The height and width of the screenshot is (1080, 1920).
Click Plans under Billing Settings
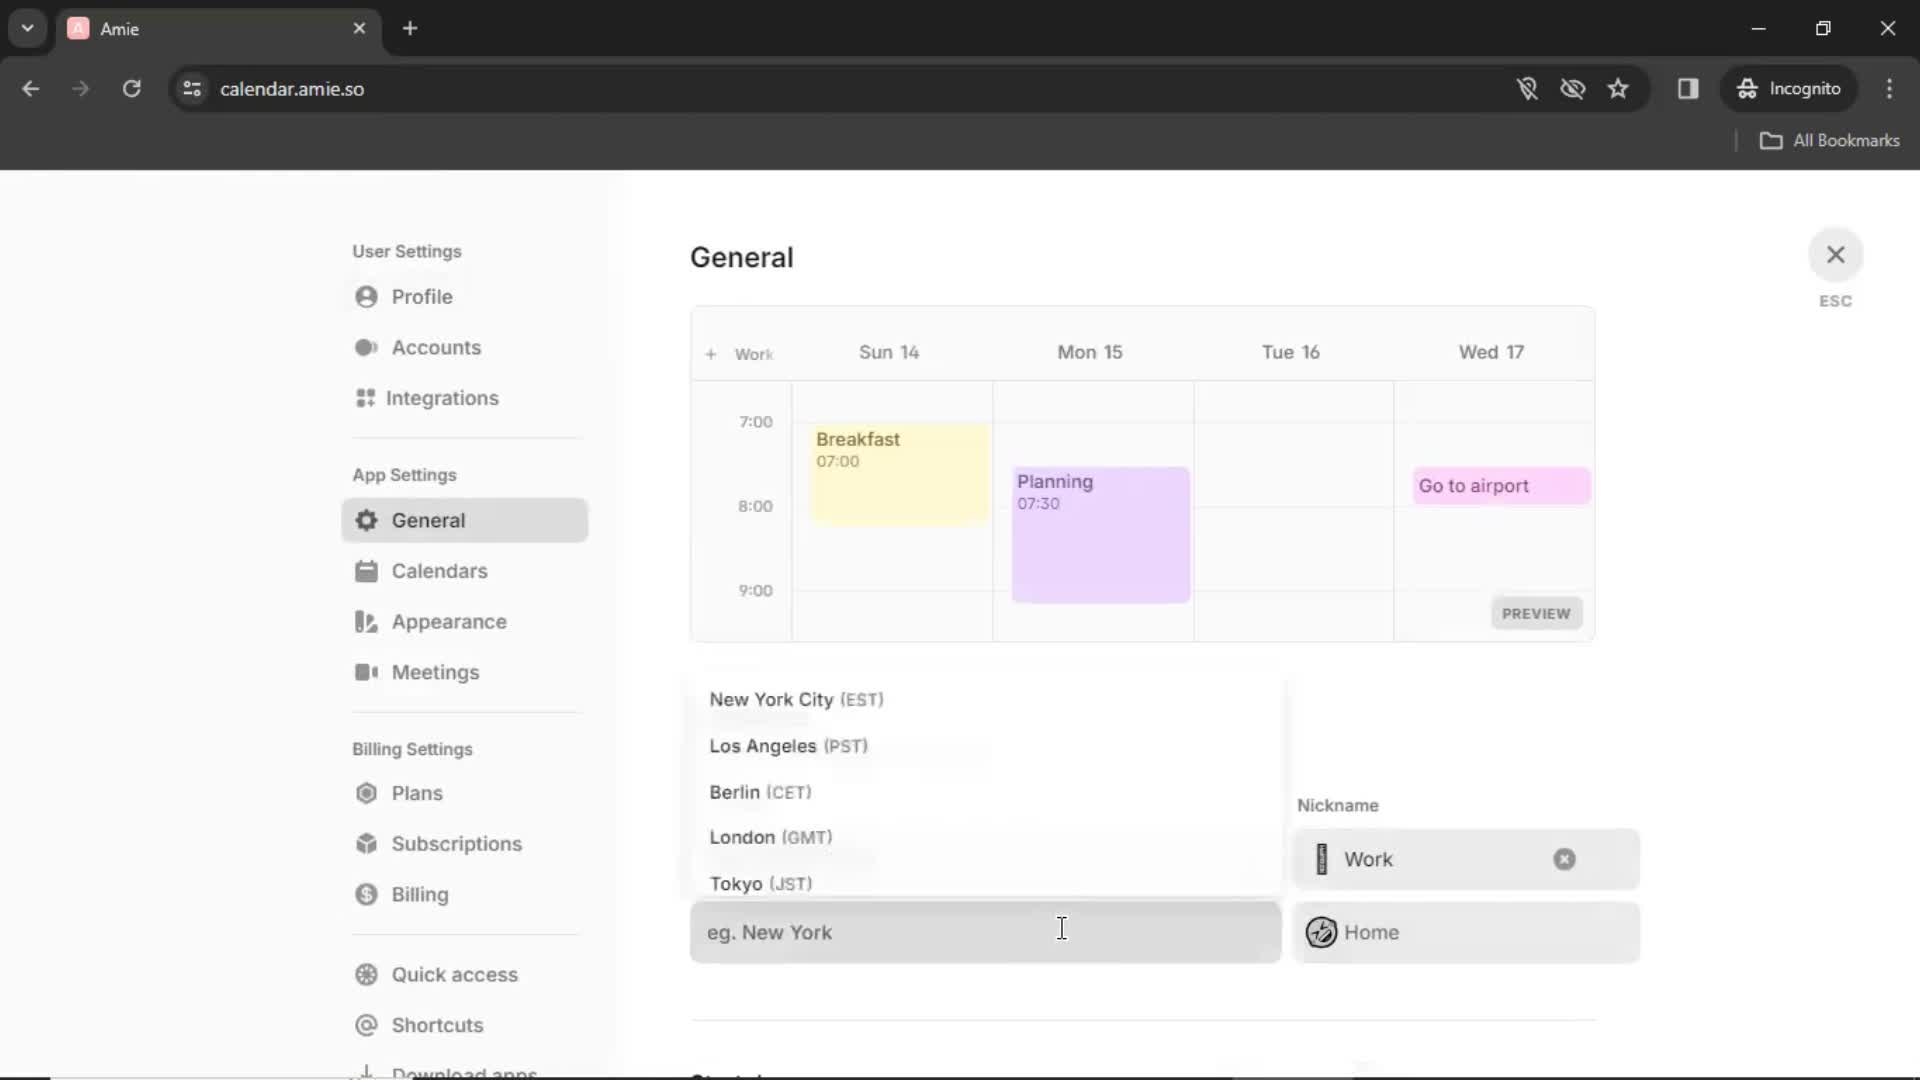tap(417, 793)
